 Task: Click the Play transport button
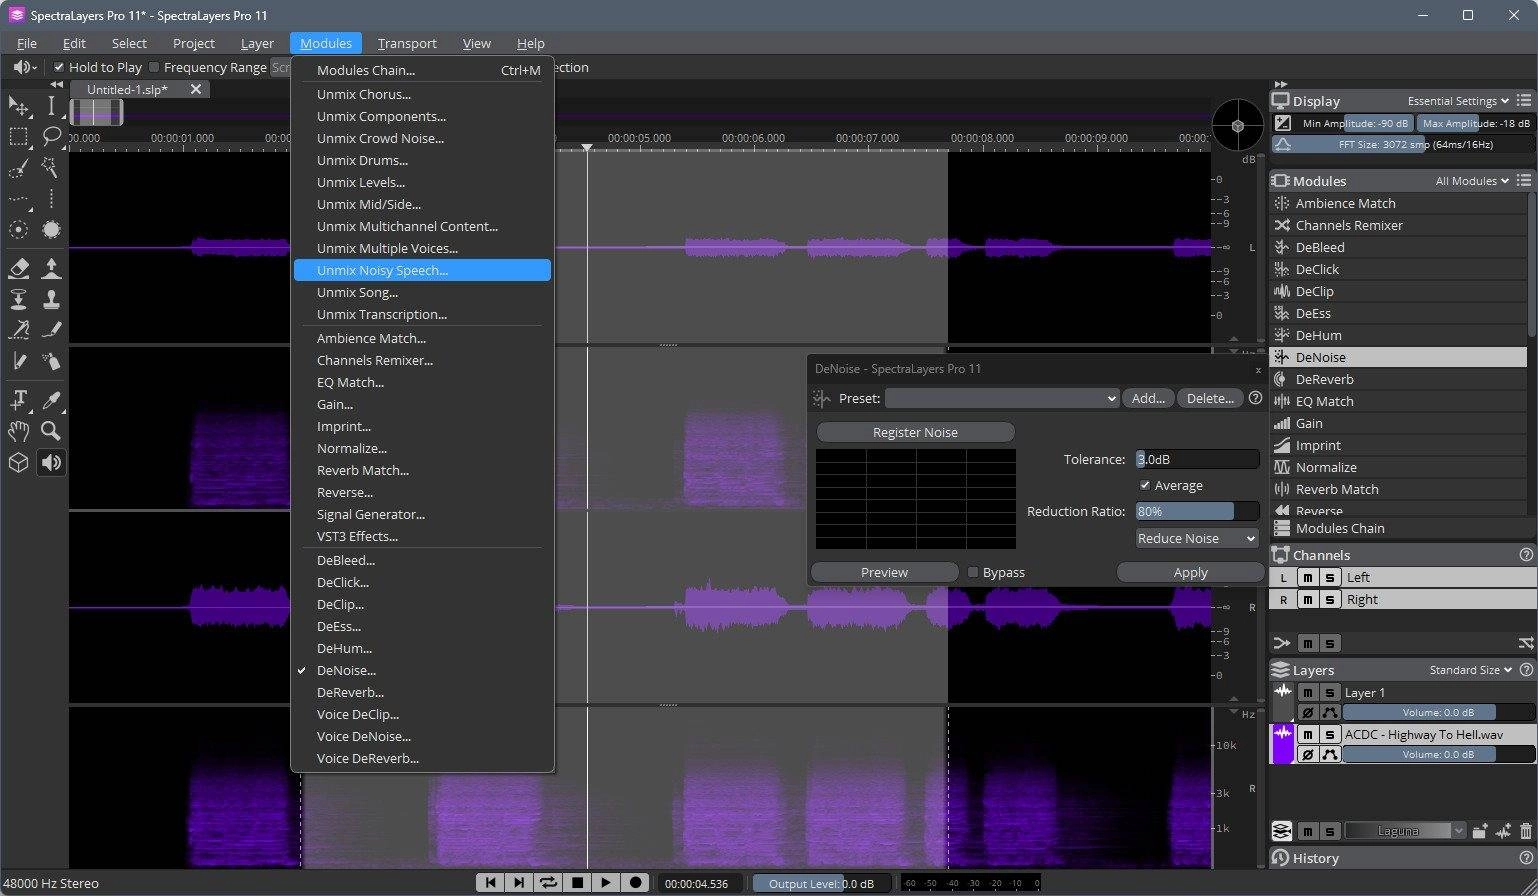606,882
